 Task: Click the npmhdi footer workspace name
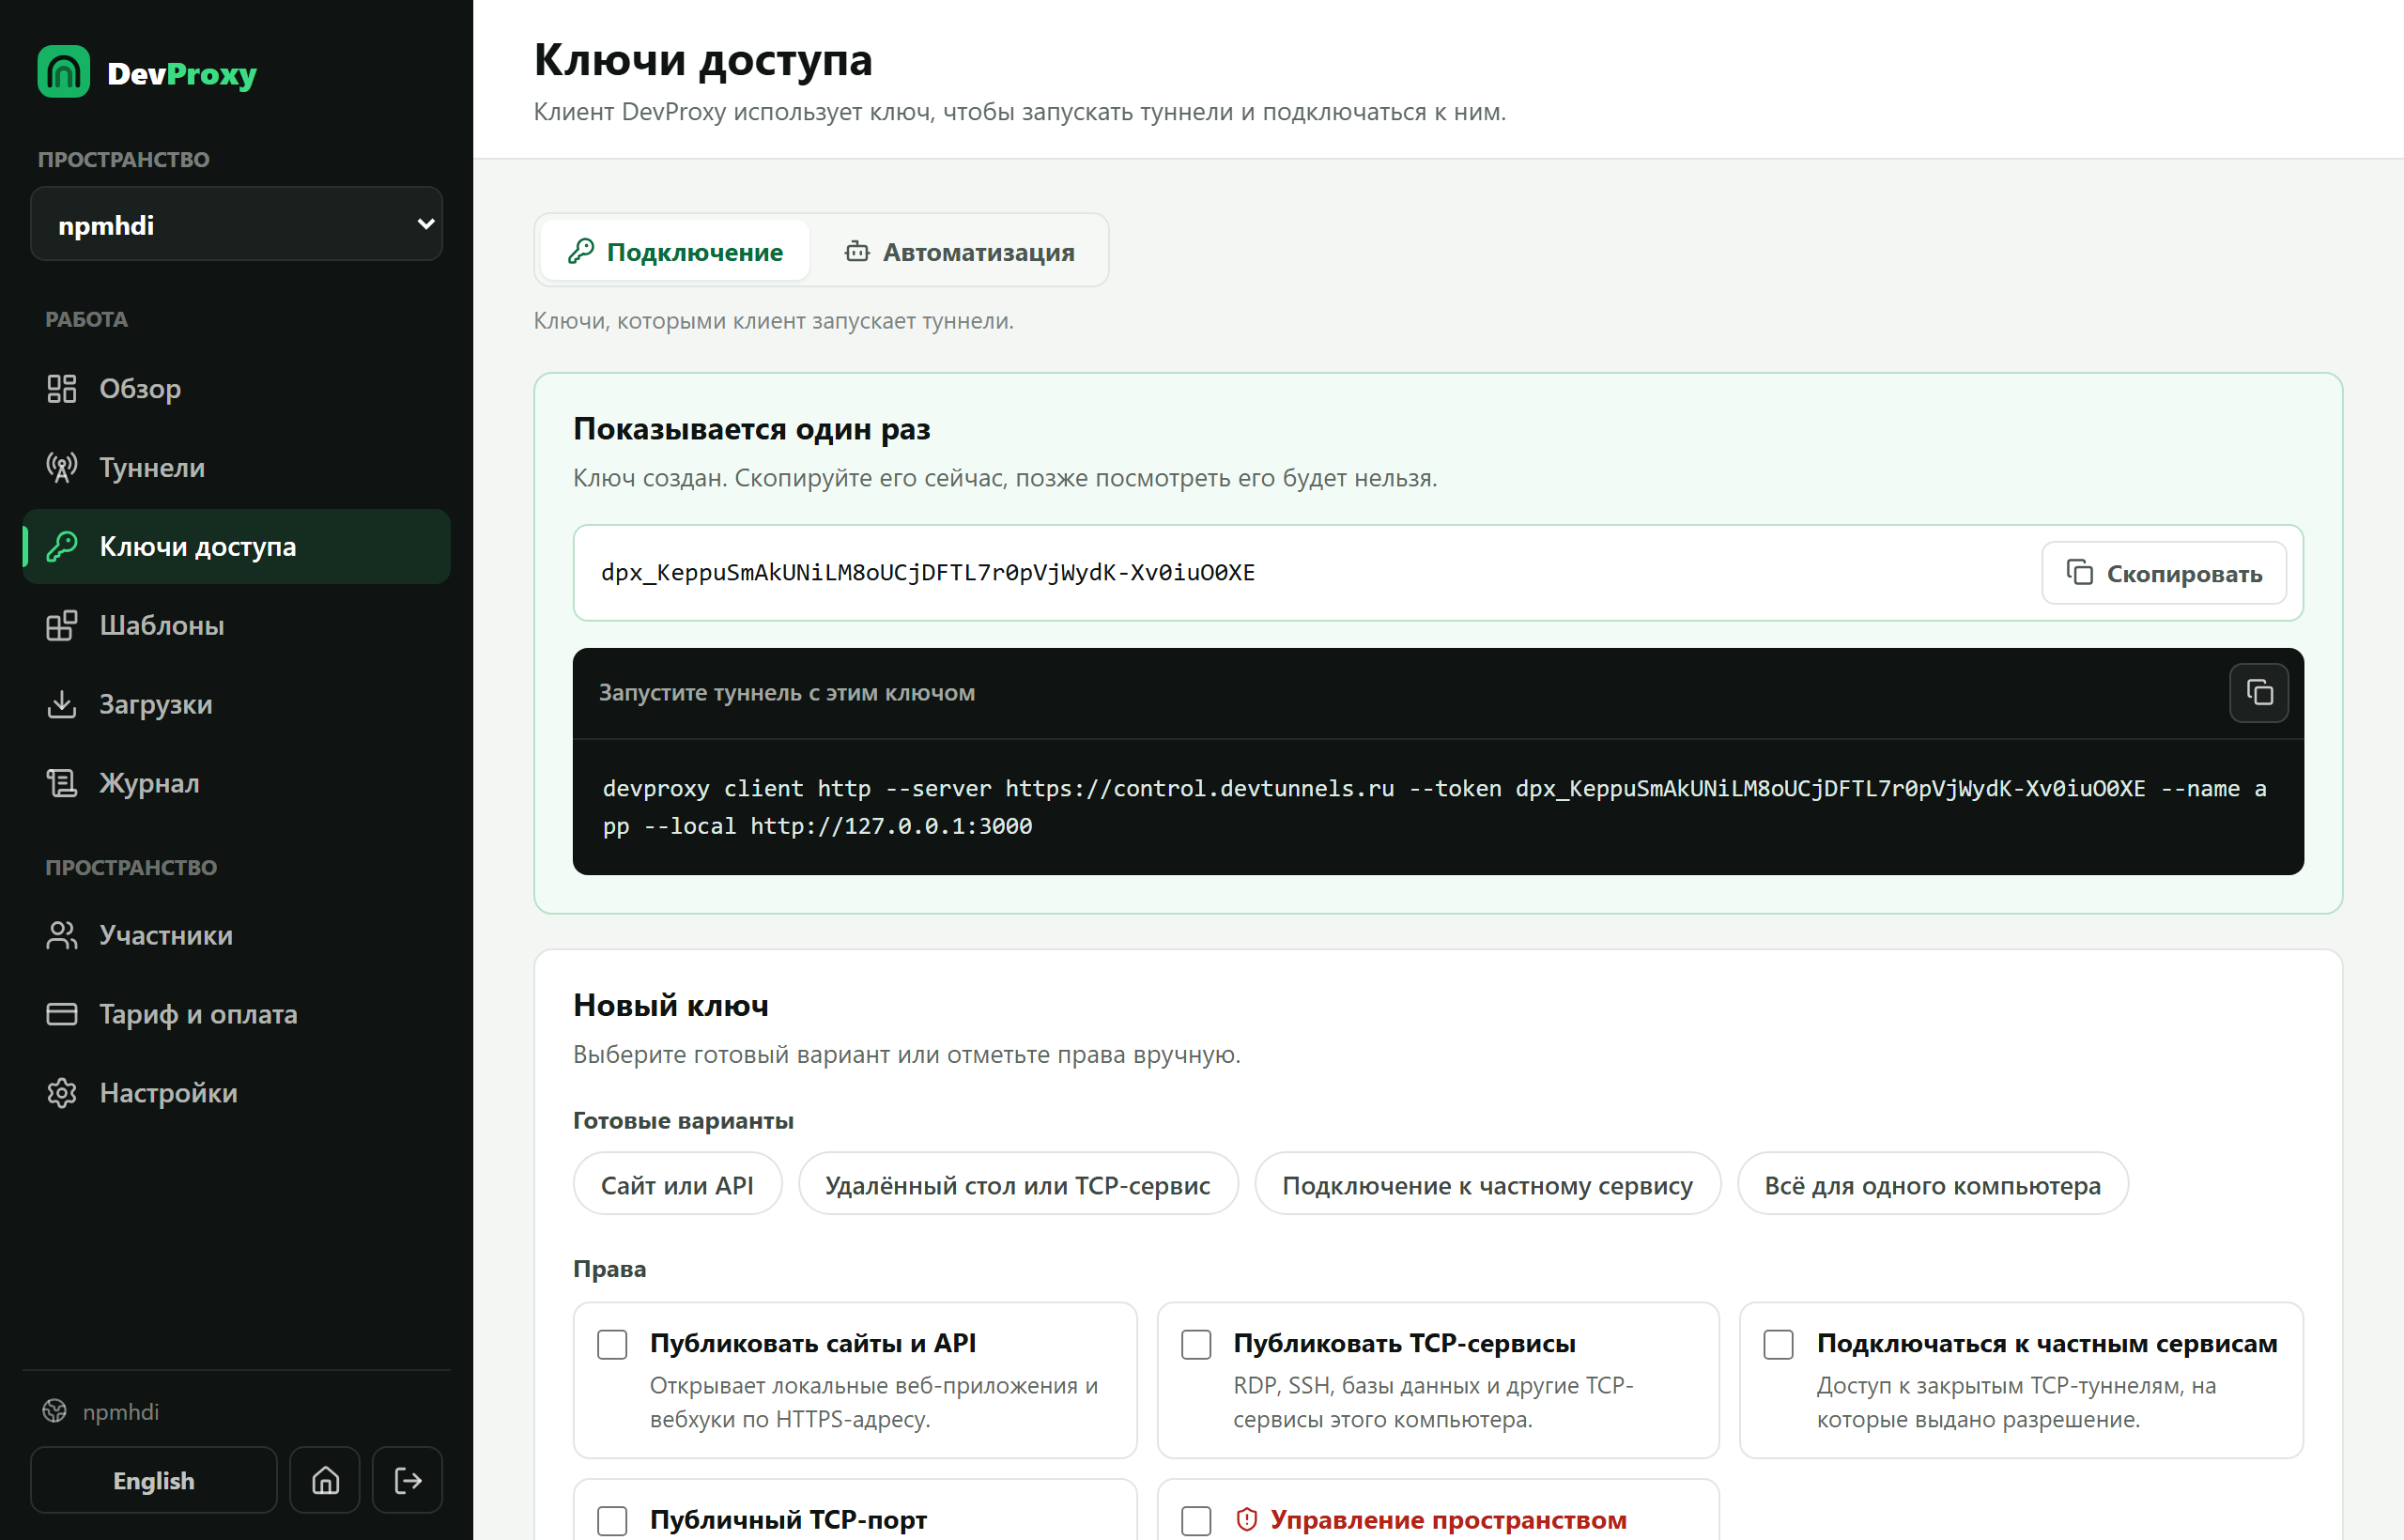coord(121,1412)
